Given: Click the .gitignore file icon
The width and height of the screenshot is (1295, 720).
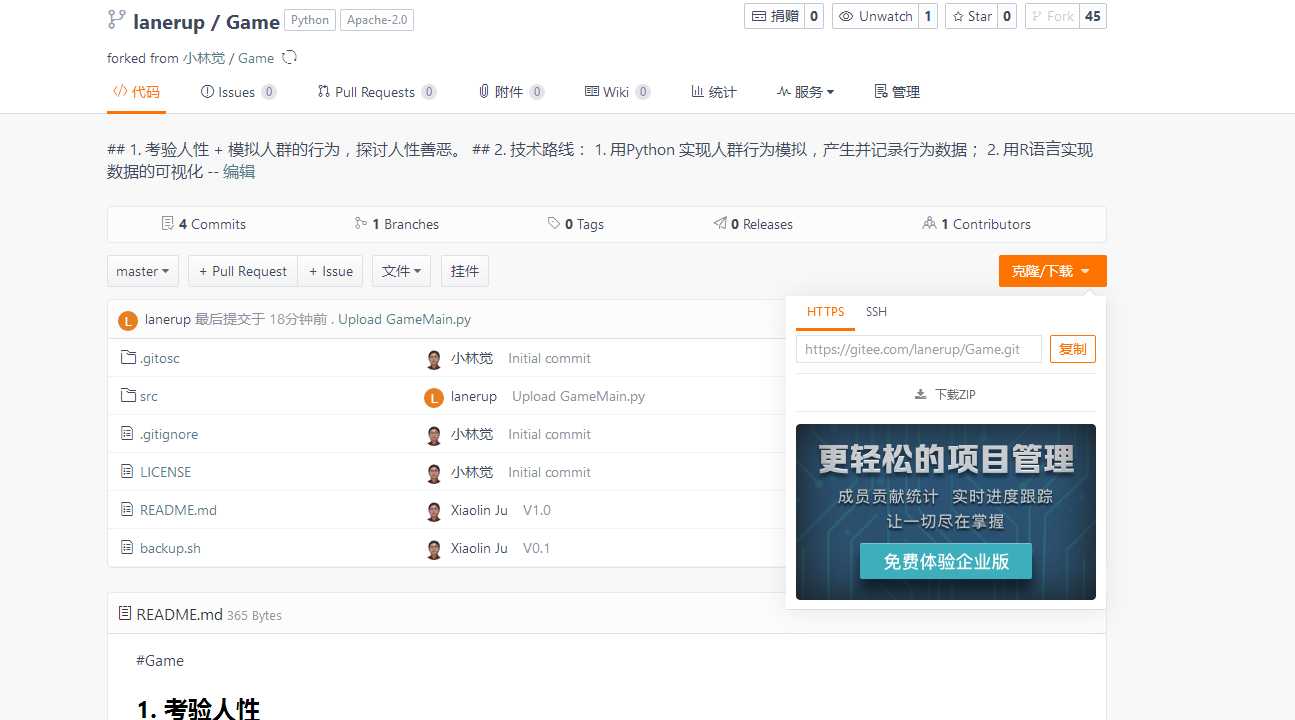Looking at the screenshot, I should 127,434.
